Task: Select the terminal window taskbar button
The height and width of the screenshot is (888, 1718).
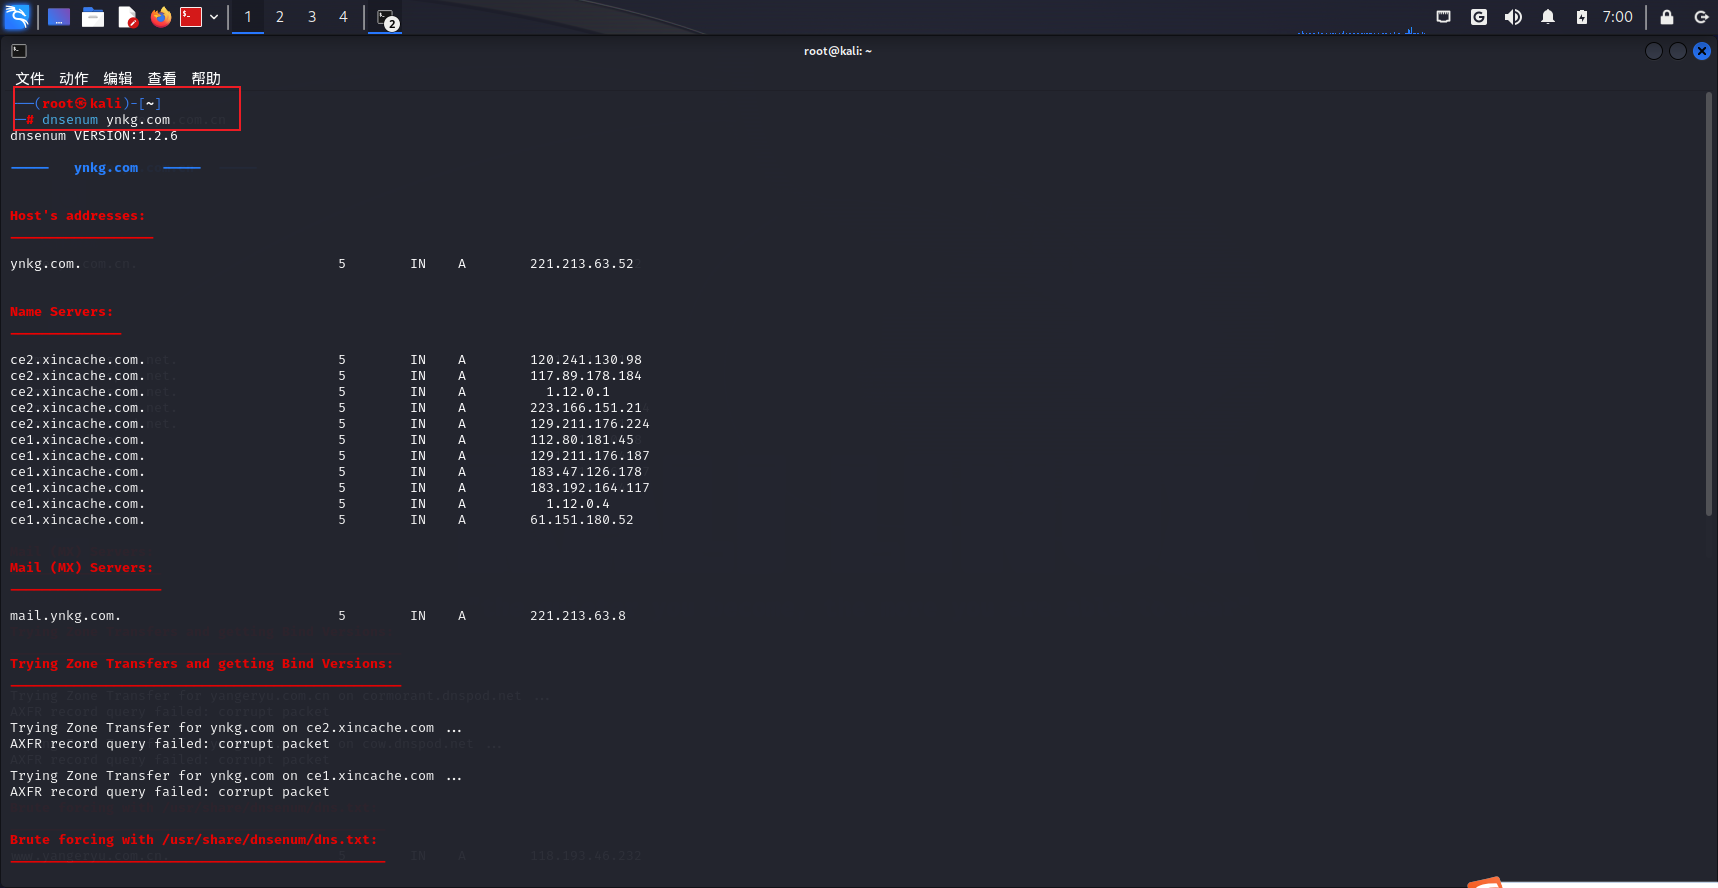Action: point(385,18)
